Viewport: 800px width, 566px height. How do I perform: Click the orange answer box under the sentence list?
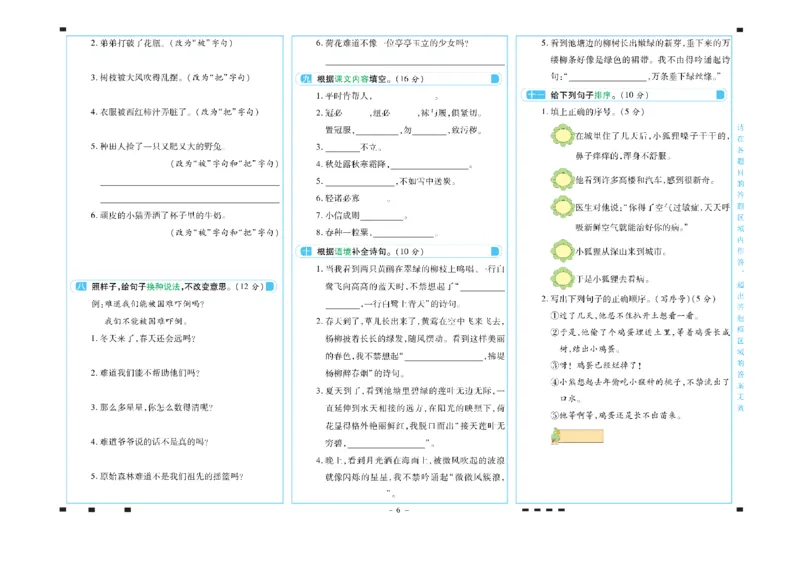(582, 436)
